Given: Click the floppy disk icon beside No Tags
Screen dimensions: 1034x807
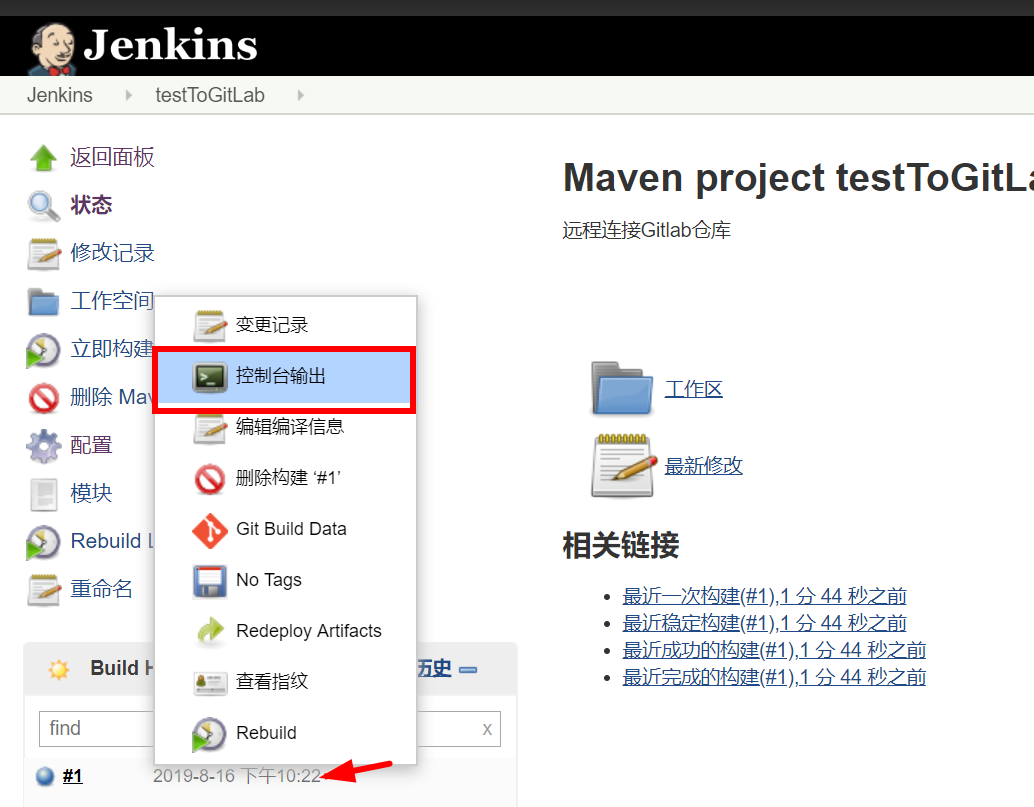Looking at the screenshot, I should [210, 581].
